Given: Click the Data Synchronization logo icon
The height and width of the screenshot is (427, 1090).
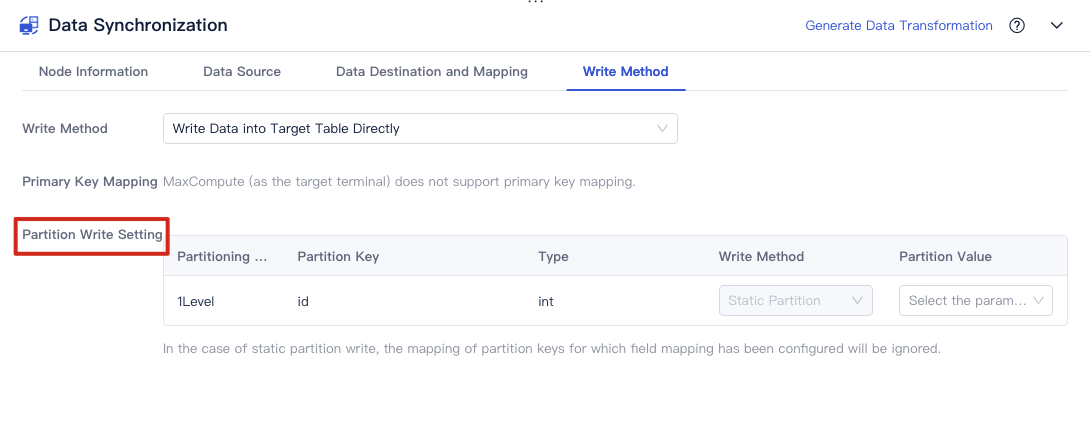Looking at the screenshot, I should coord(29,26).
